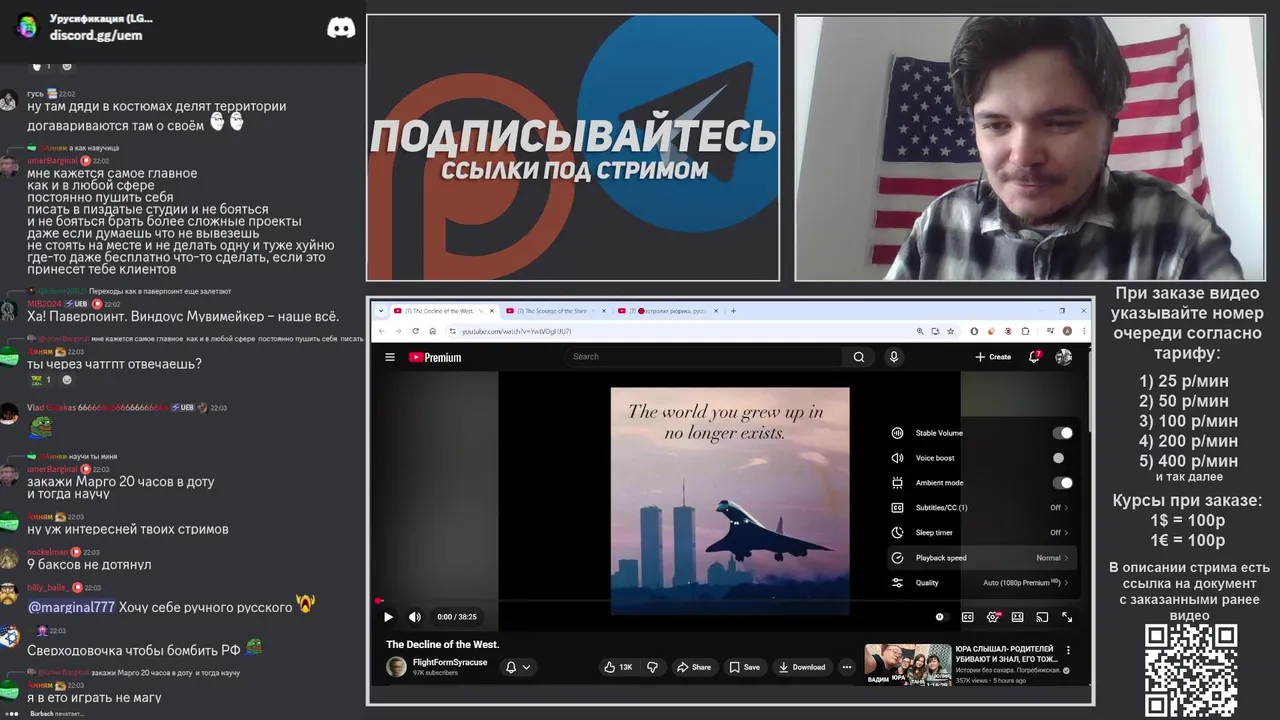This screenshot has height=720, width=1280.
Task: Switch to the third browser tab
Action: [667, 311]
